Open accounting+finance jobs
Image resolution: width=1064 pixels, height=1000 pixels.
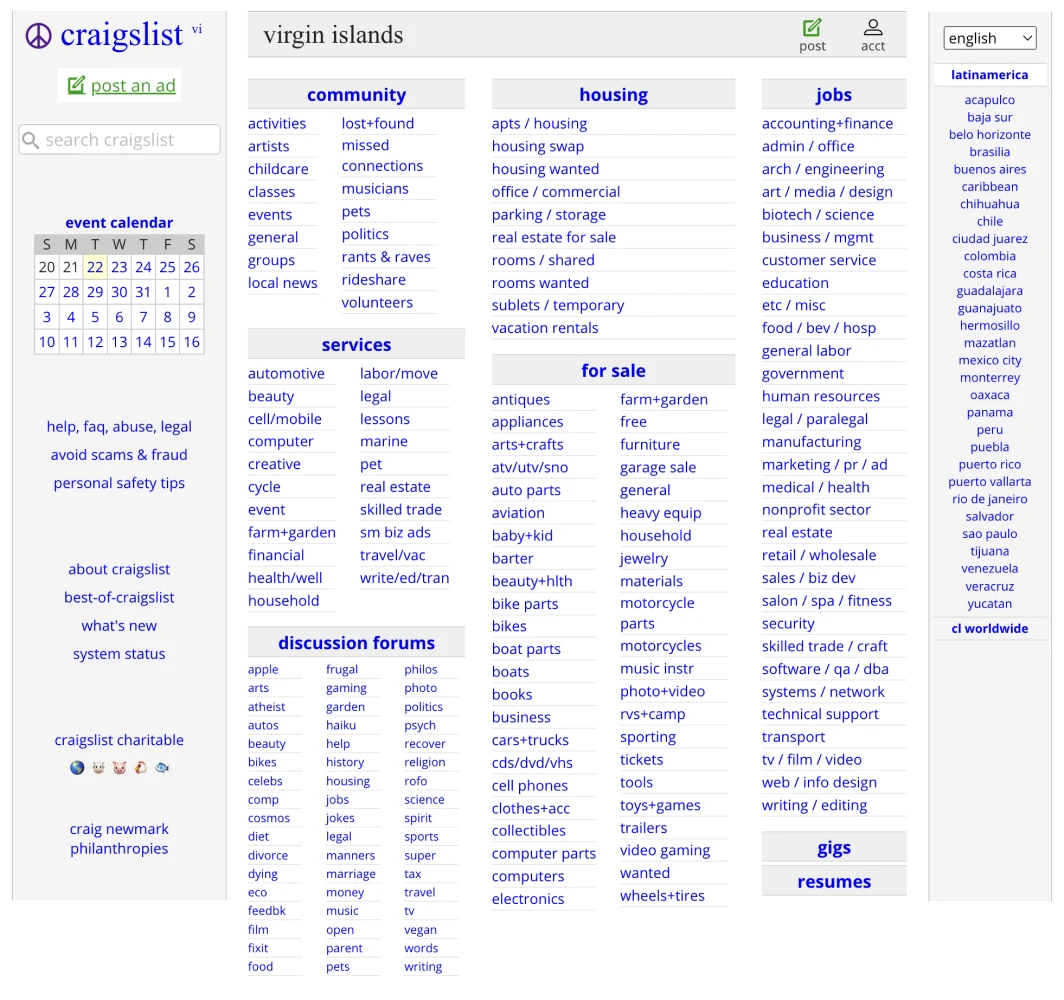tap(827, 123)
